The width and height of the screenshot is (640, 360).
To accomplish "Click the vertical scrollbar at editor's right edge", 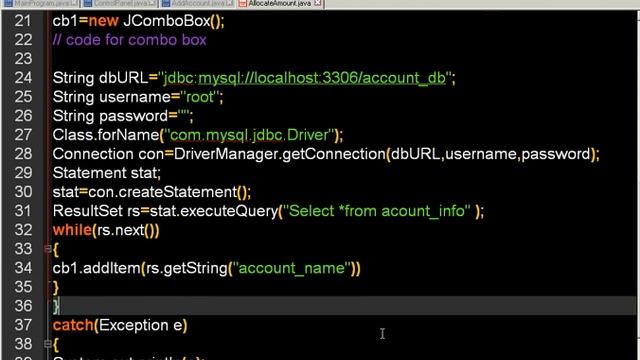I will tap(638, 184).
